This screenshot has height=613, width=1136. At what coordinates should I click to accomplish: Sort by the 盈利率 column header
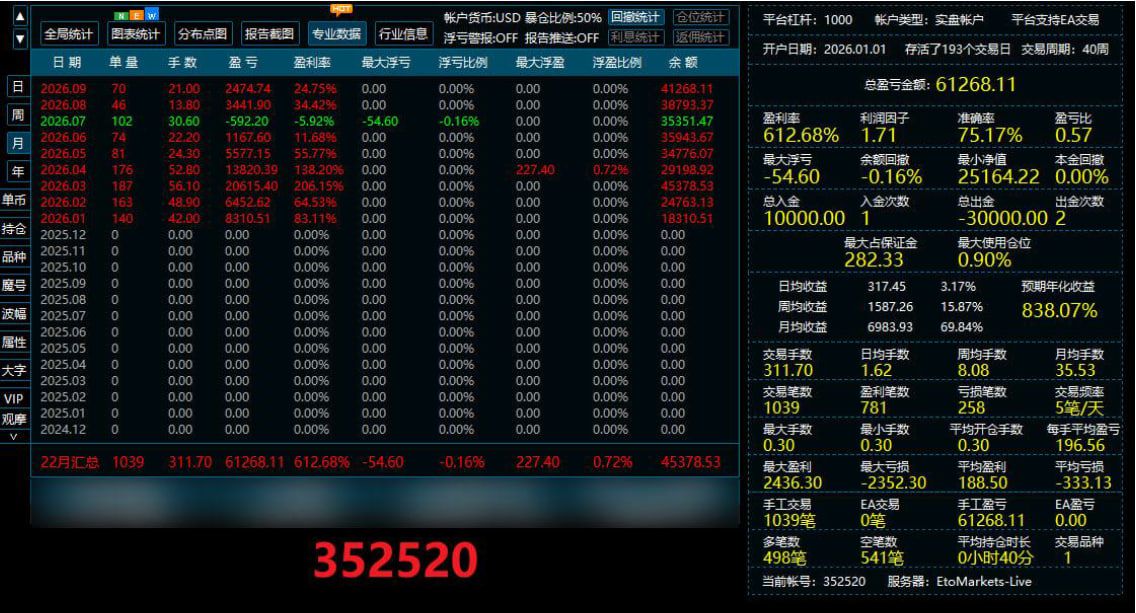tap(312, 63)
